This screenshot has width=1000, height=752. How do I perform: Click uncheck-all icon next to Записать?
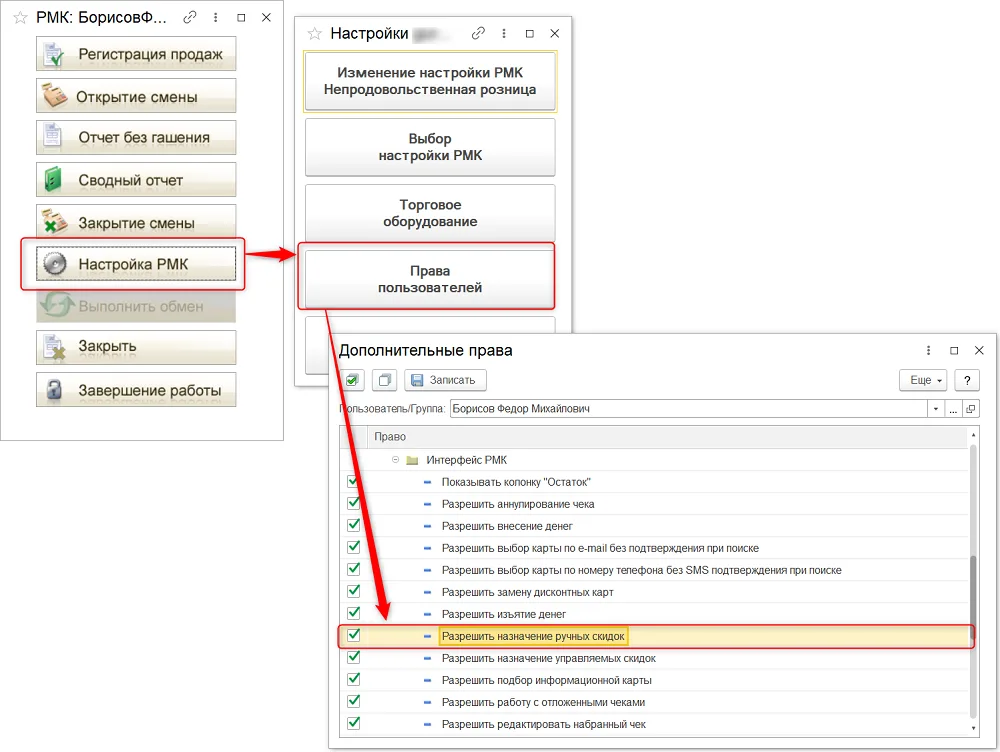385,380
